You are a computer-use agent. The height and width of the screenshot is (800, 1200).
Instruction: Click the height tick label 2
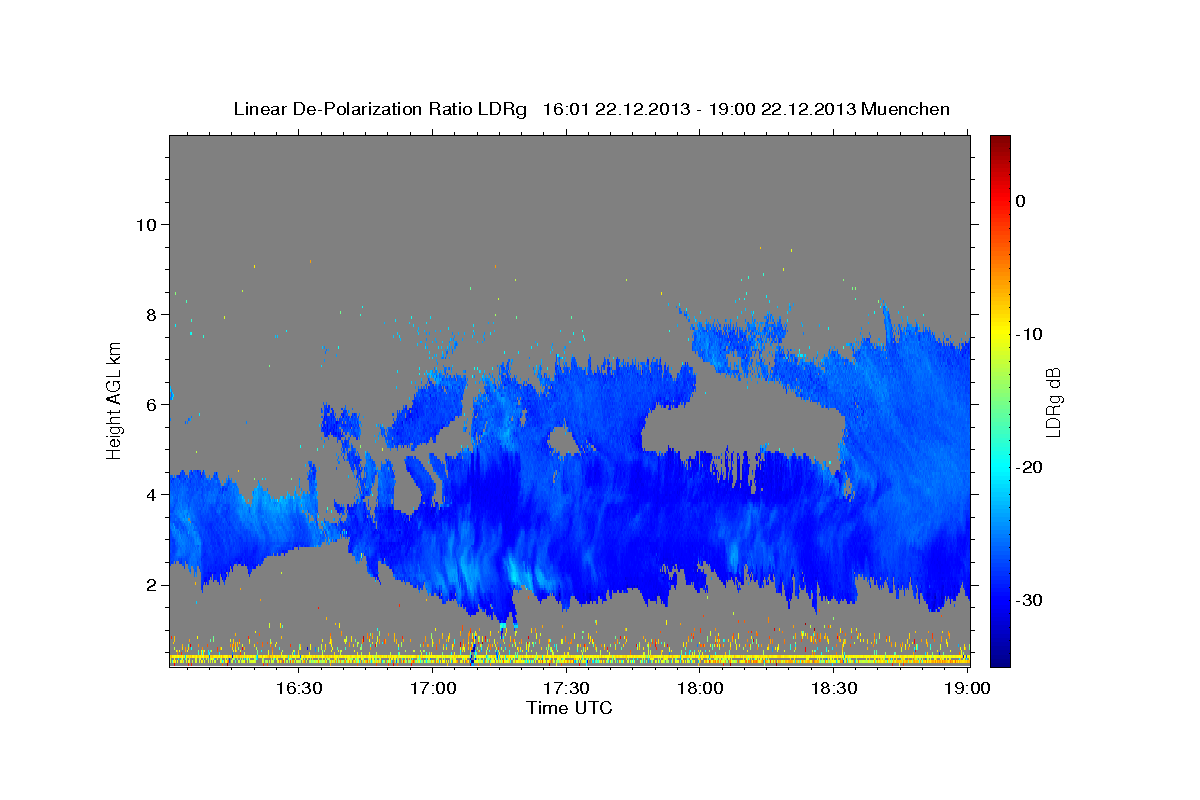(151, 584)
